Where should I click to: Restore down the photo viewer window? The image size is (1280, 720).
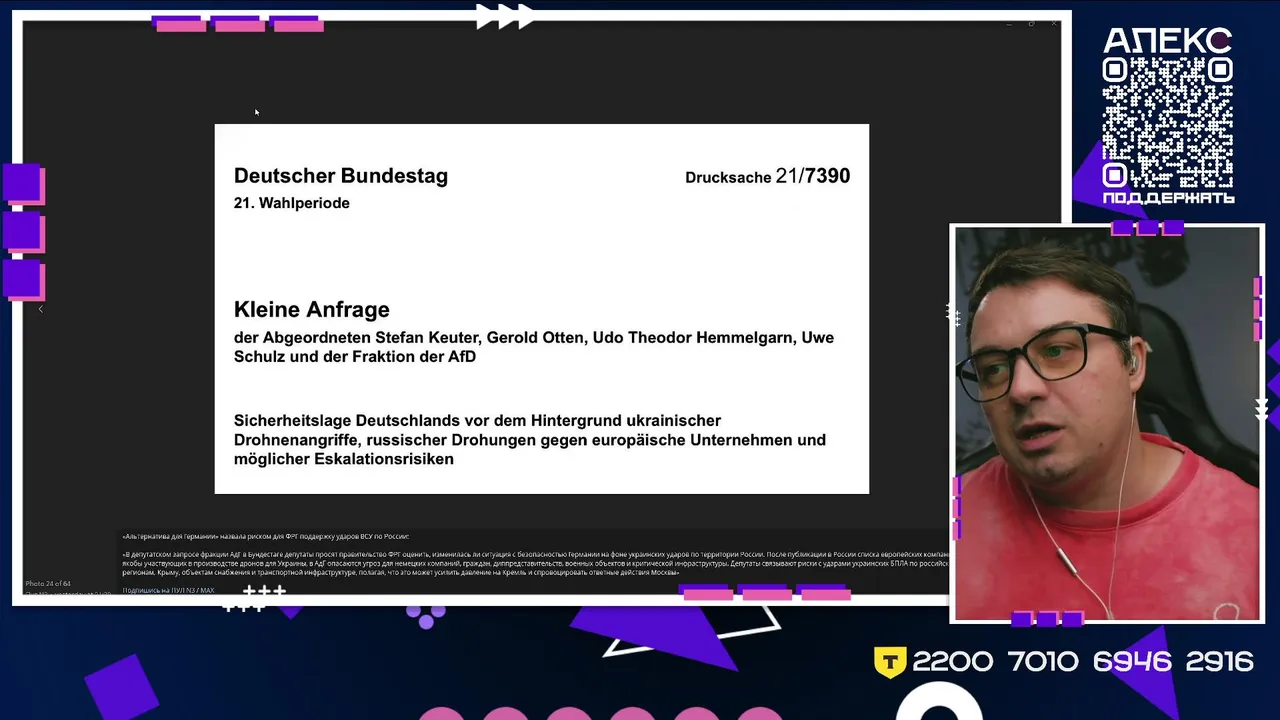tap(1031, 23)
